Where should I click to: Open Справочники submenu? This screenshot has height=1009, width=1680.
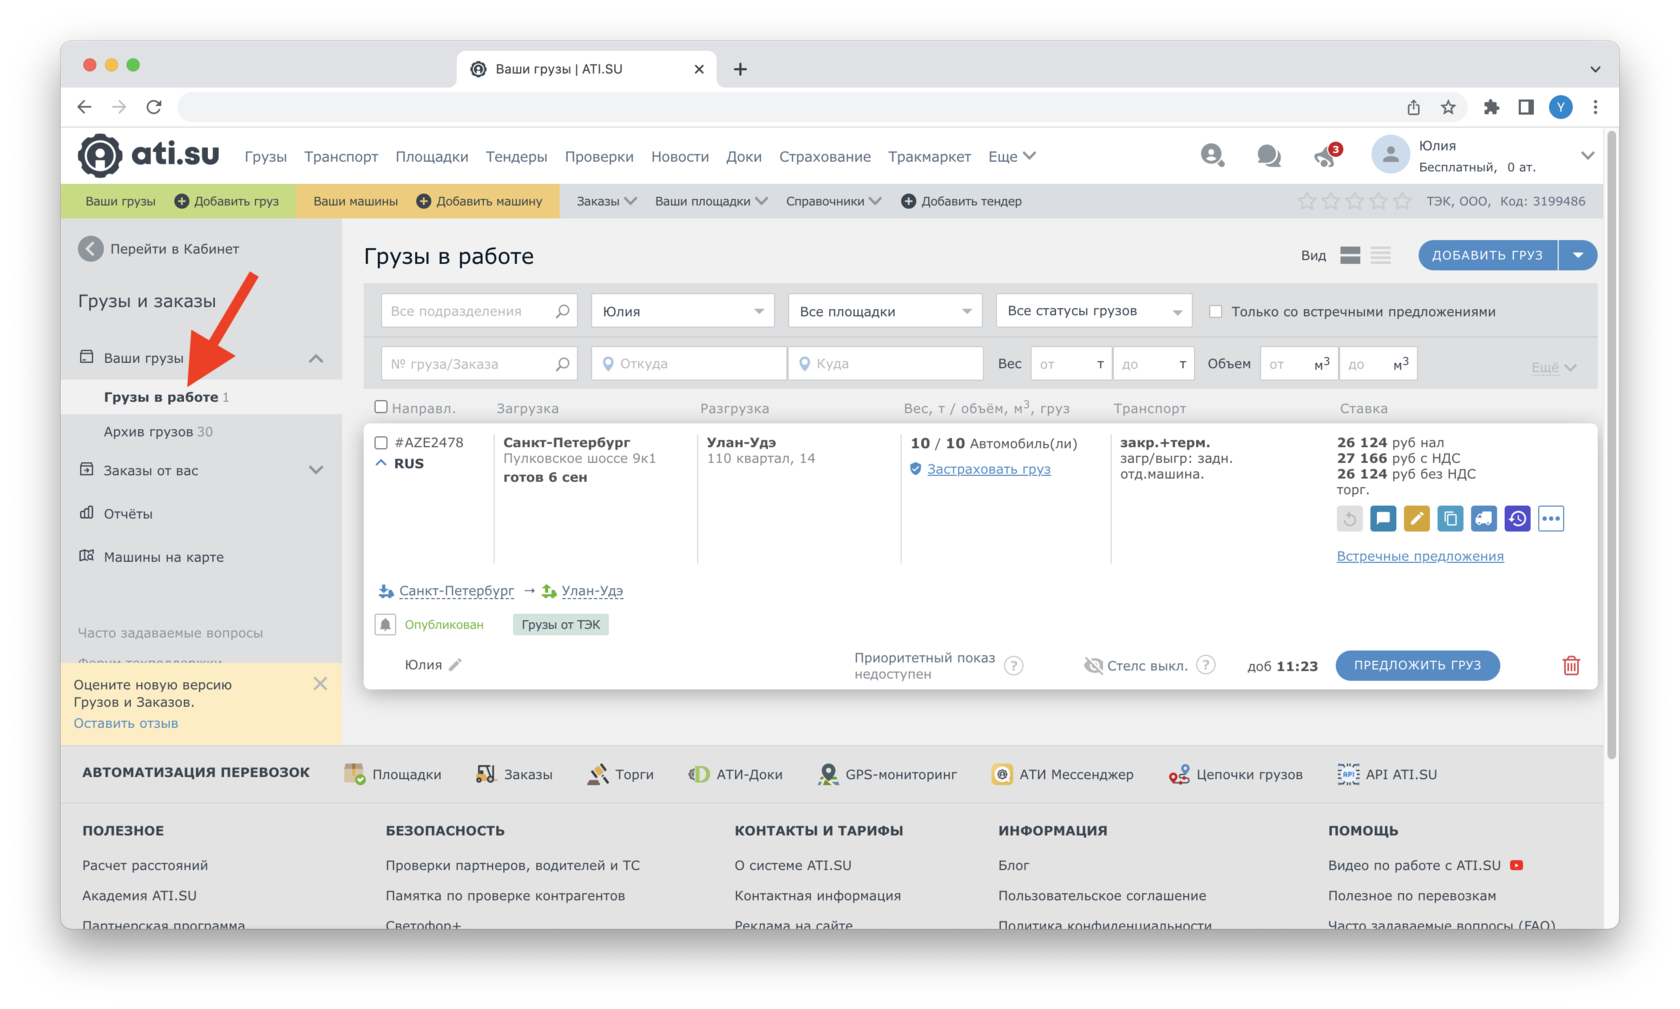coord(833,201)
